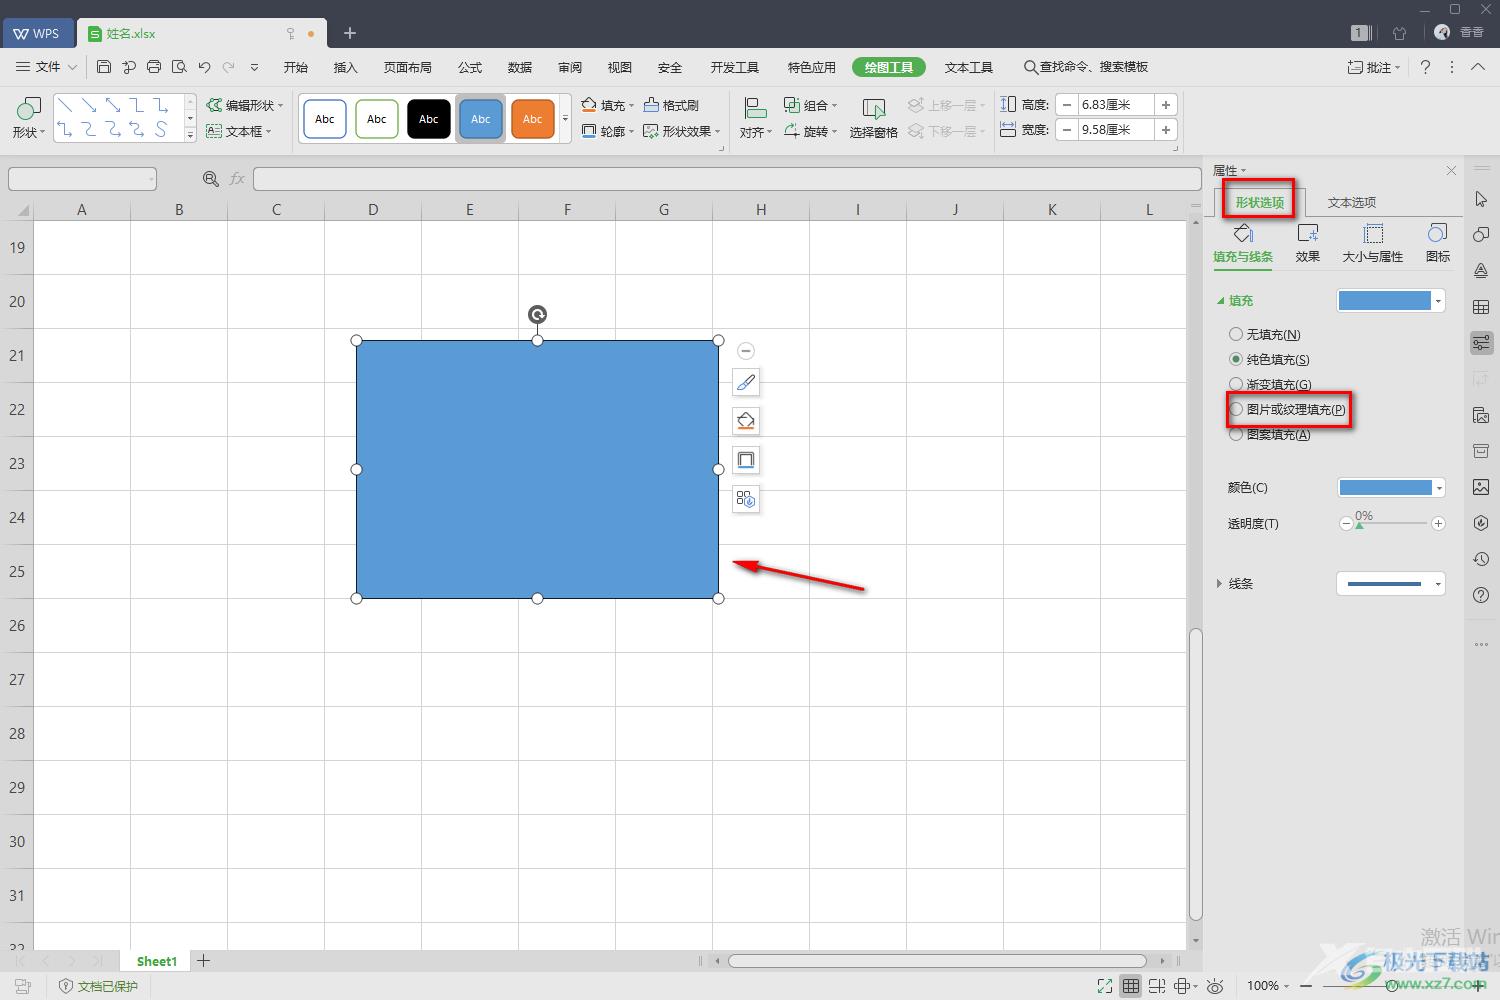
Task: Click the shape fill quick icon
Action: 746,421
